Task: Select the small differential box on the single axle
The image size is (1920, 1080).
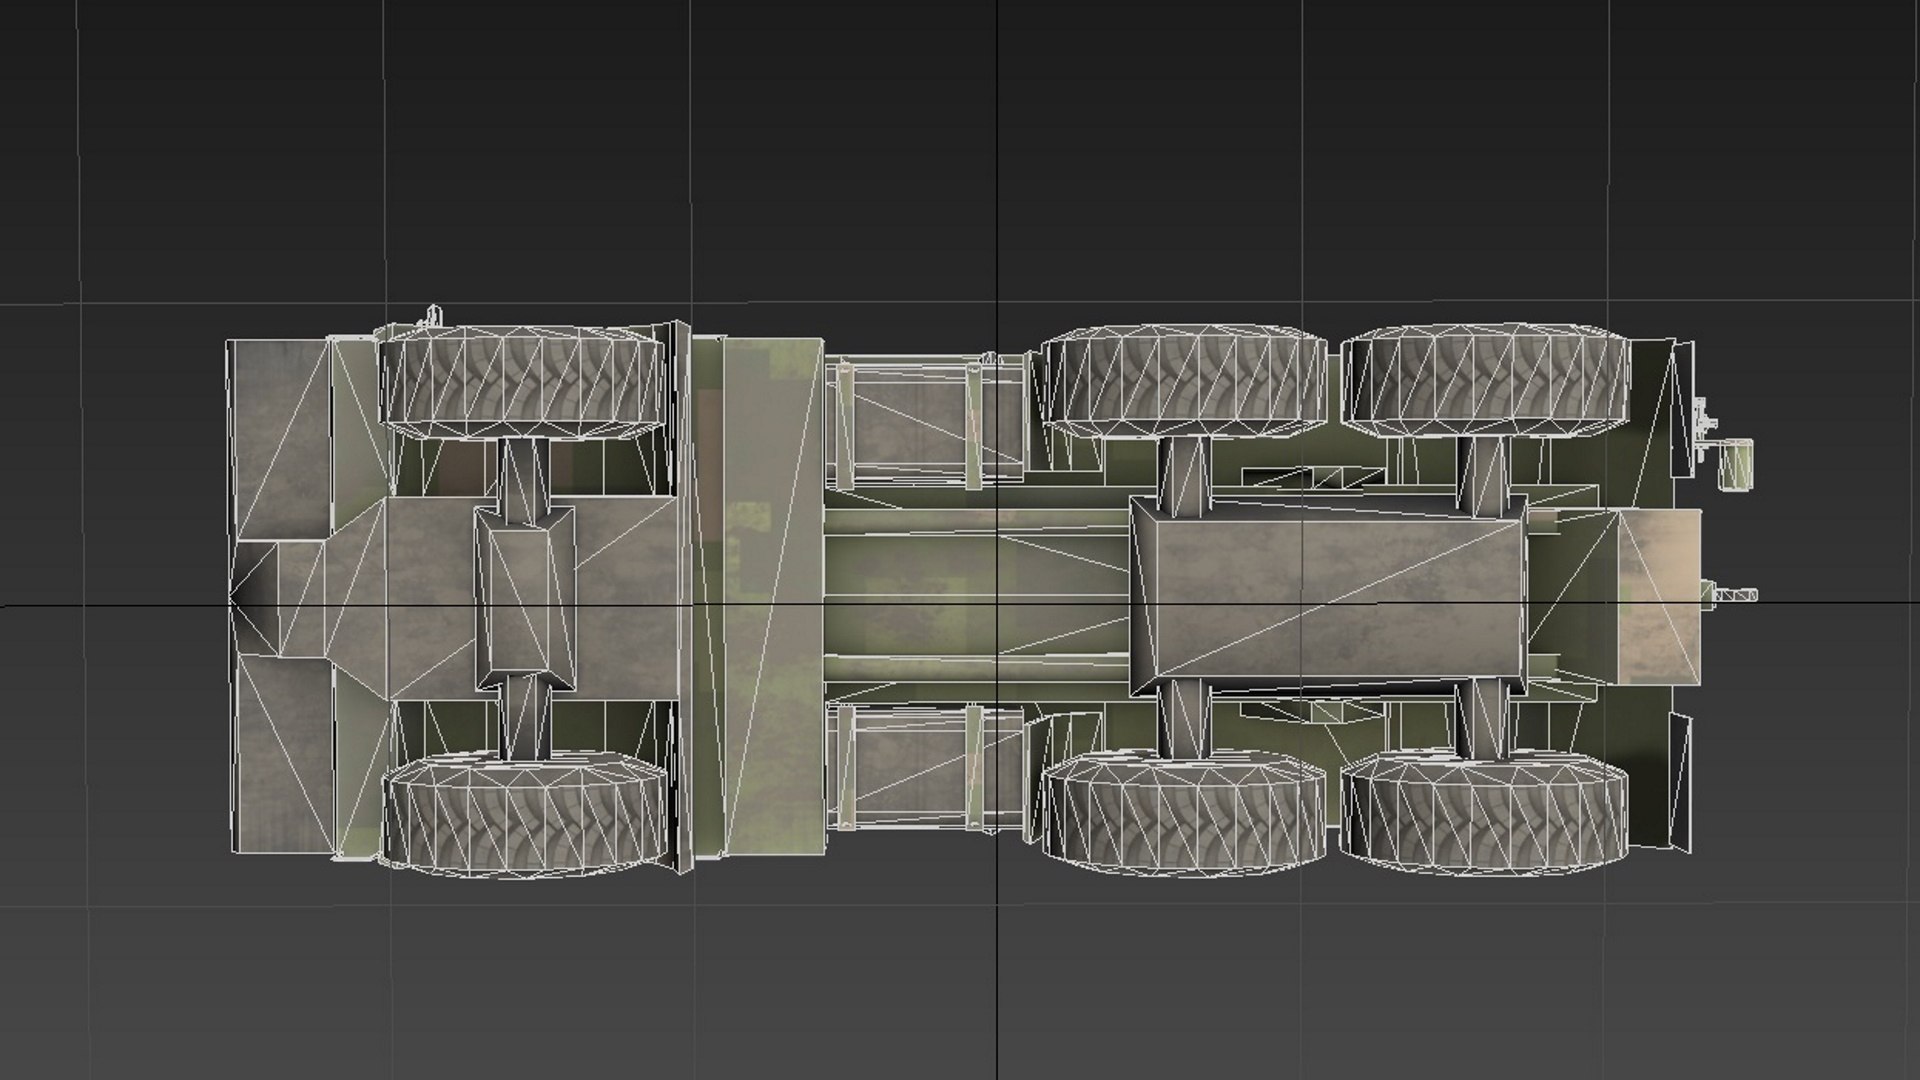Action: pyautogui.click(x=526, y=598)
